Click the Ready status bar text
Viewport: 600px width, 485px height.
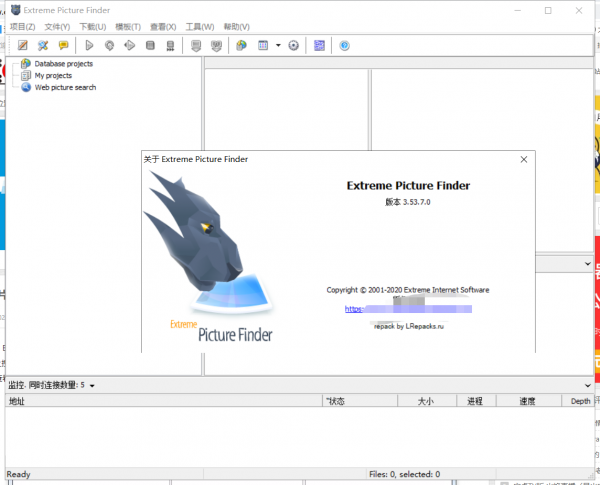click(x=18, y=474)
